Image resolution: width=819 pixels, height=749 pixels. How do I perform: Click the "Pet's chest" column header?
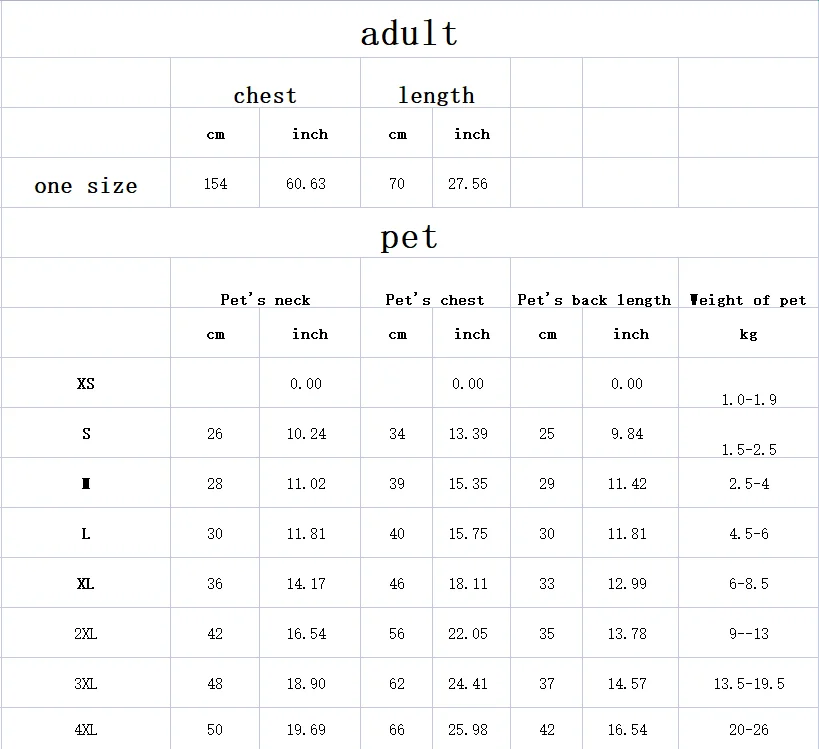tap(434, 300)
